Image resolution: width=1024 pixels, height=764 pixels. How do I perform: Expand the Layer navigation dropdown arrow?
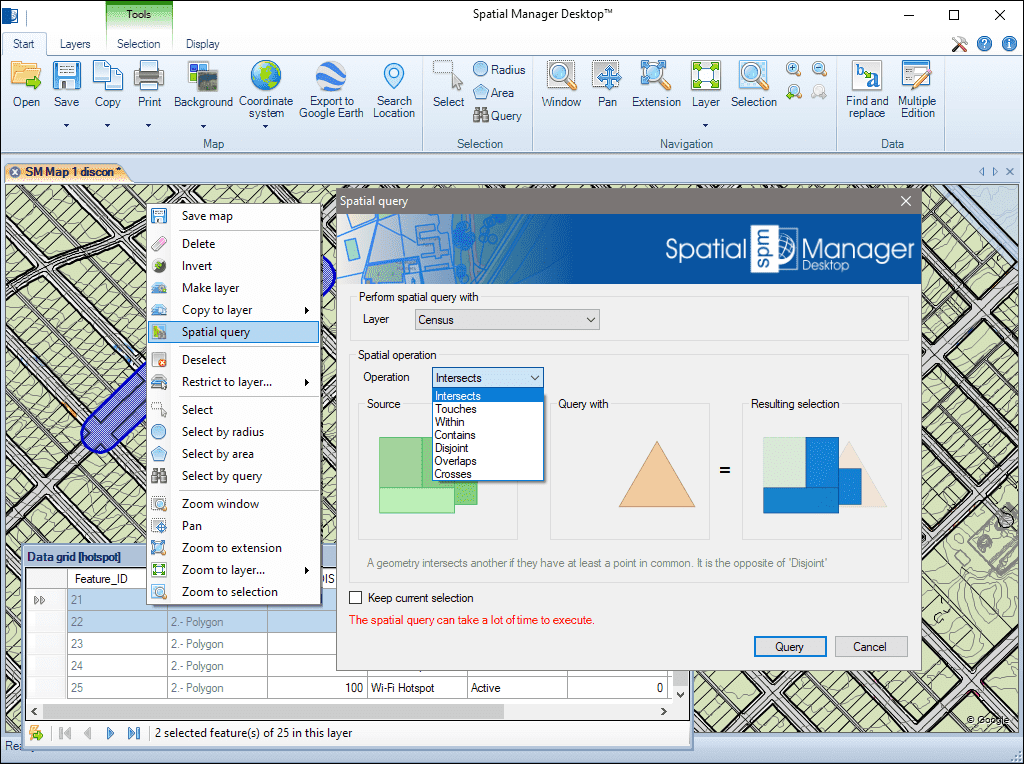tap(705, 125)
